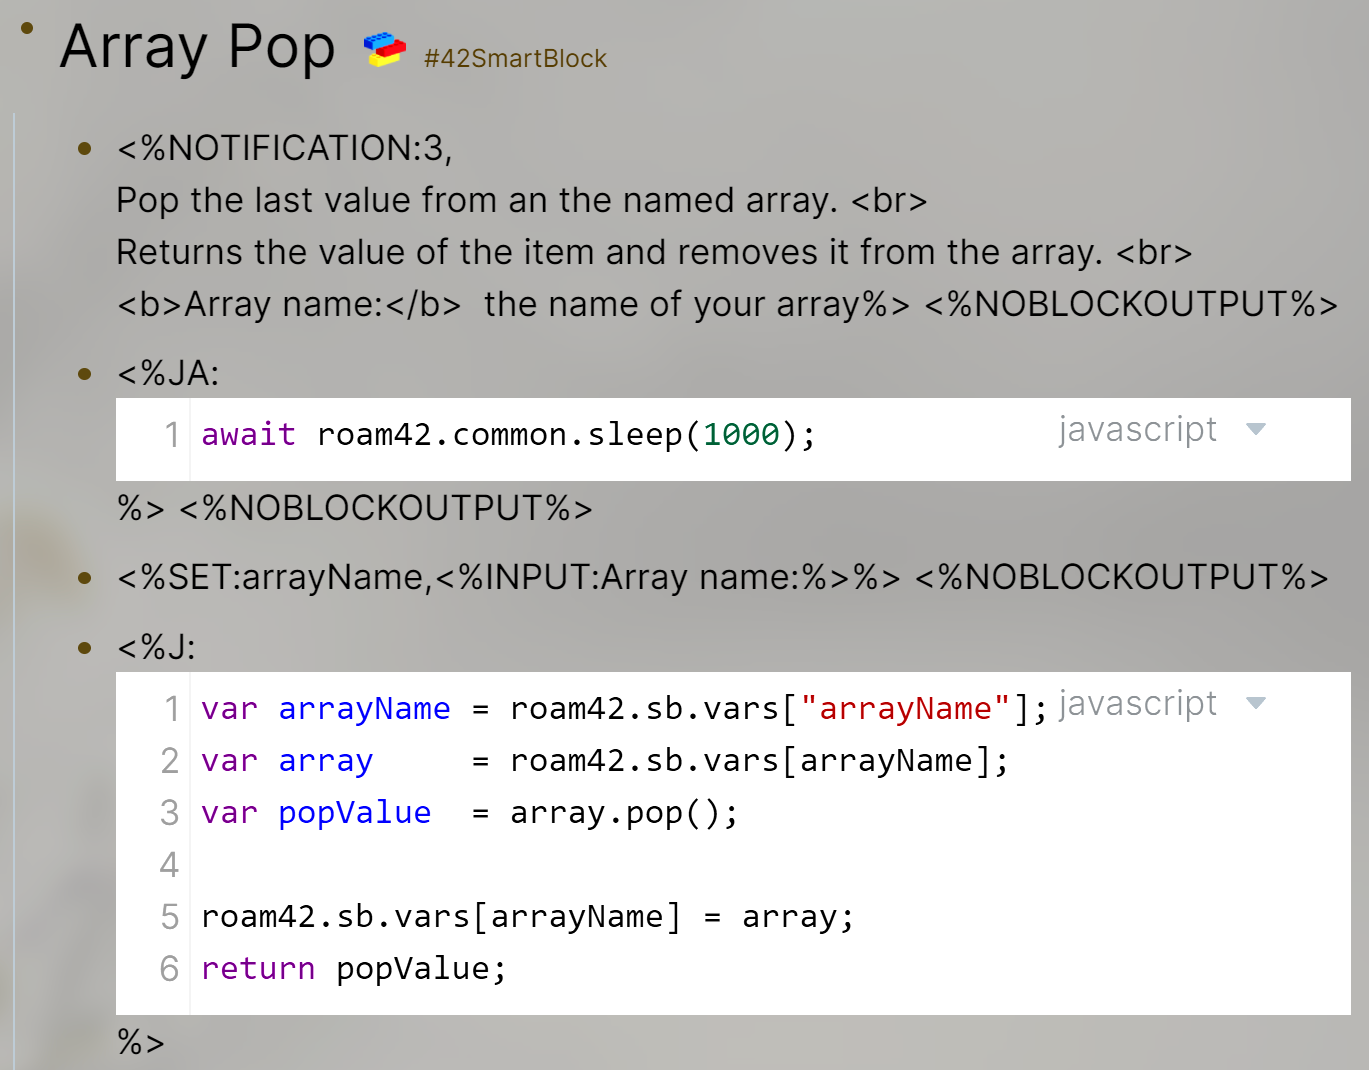This screenshot has width=1369, height=1070.
Task: Click the javascript label on the sleep code block
Action: (1137, 430)
